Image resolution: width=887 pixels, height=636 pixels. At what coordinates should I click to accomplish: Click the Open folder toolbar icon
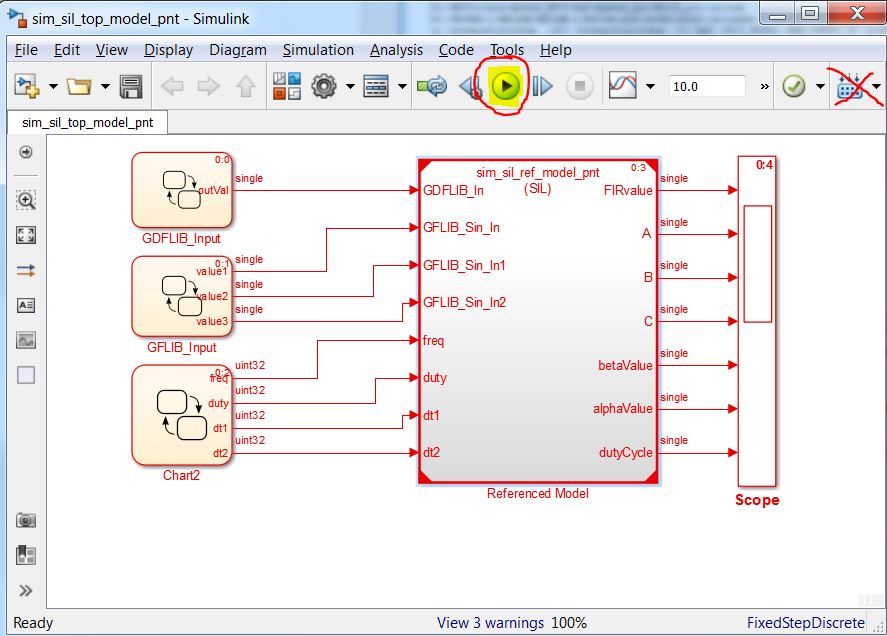(x=79, y=87)
